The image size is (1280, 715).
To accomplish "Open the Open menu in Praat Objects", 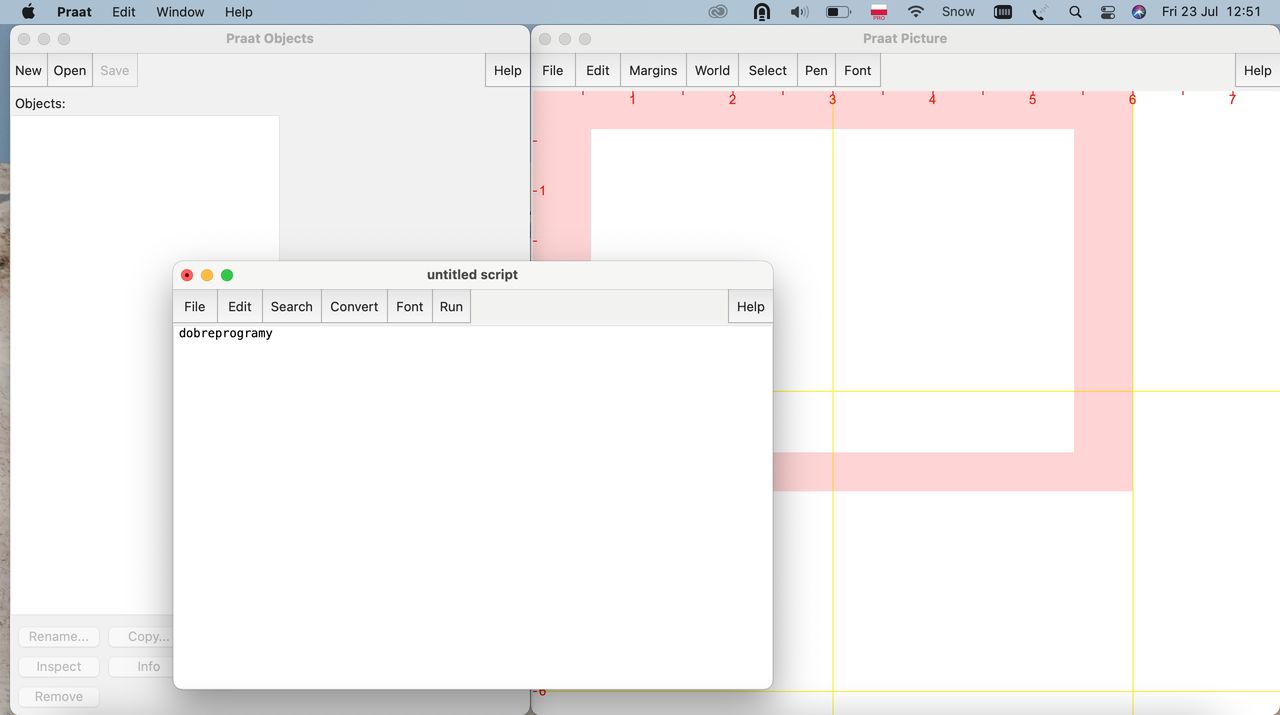I will click(x=70, y=70).
